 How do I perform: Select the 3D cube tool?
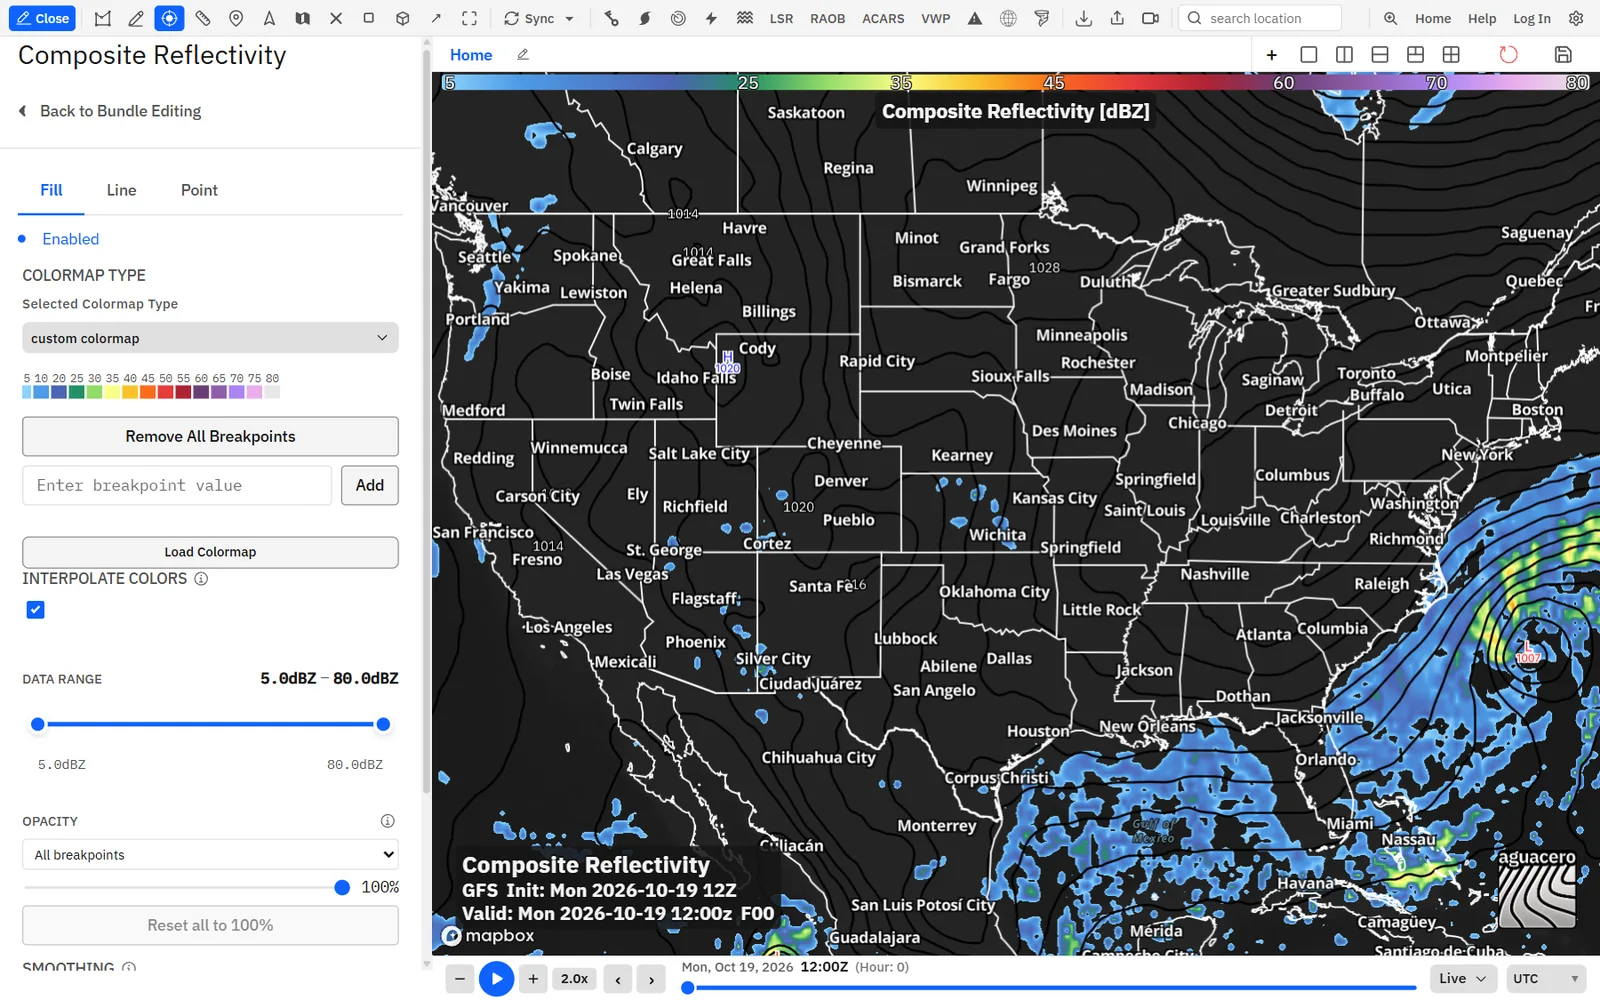[x=402, y=18]
